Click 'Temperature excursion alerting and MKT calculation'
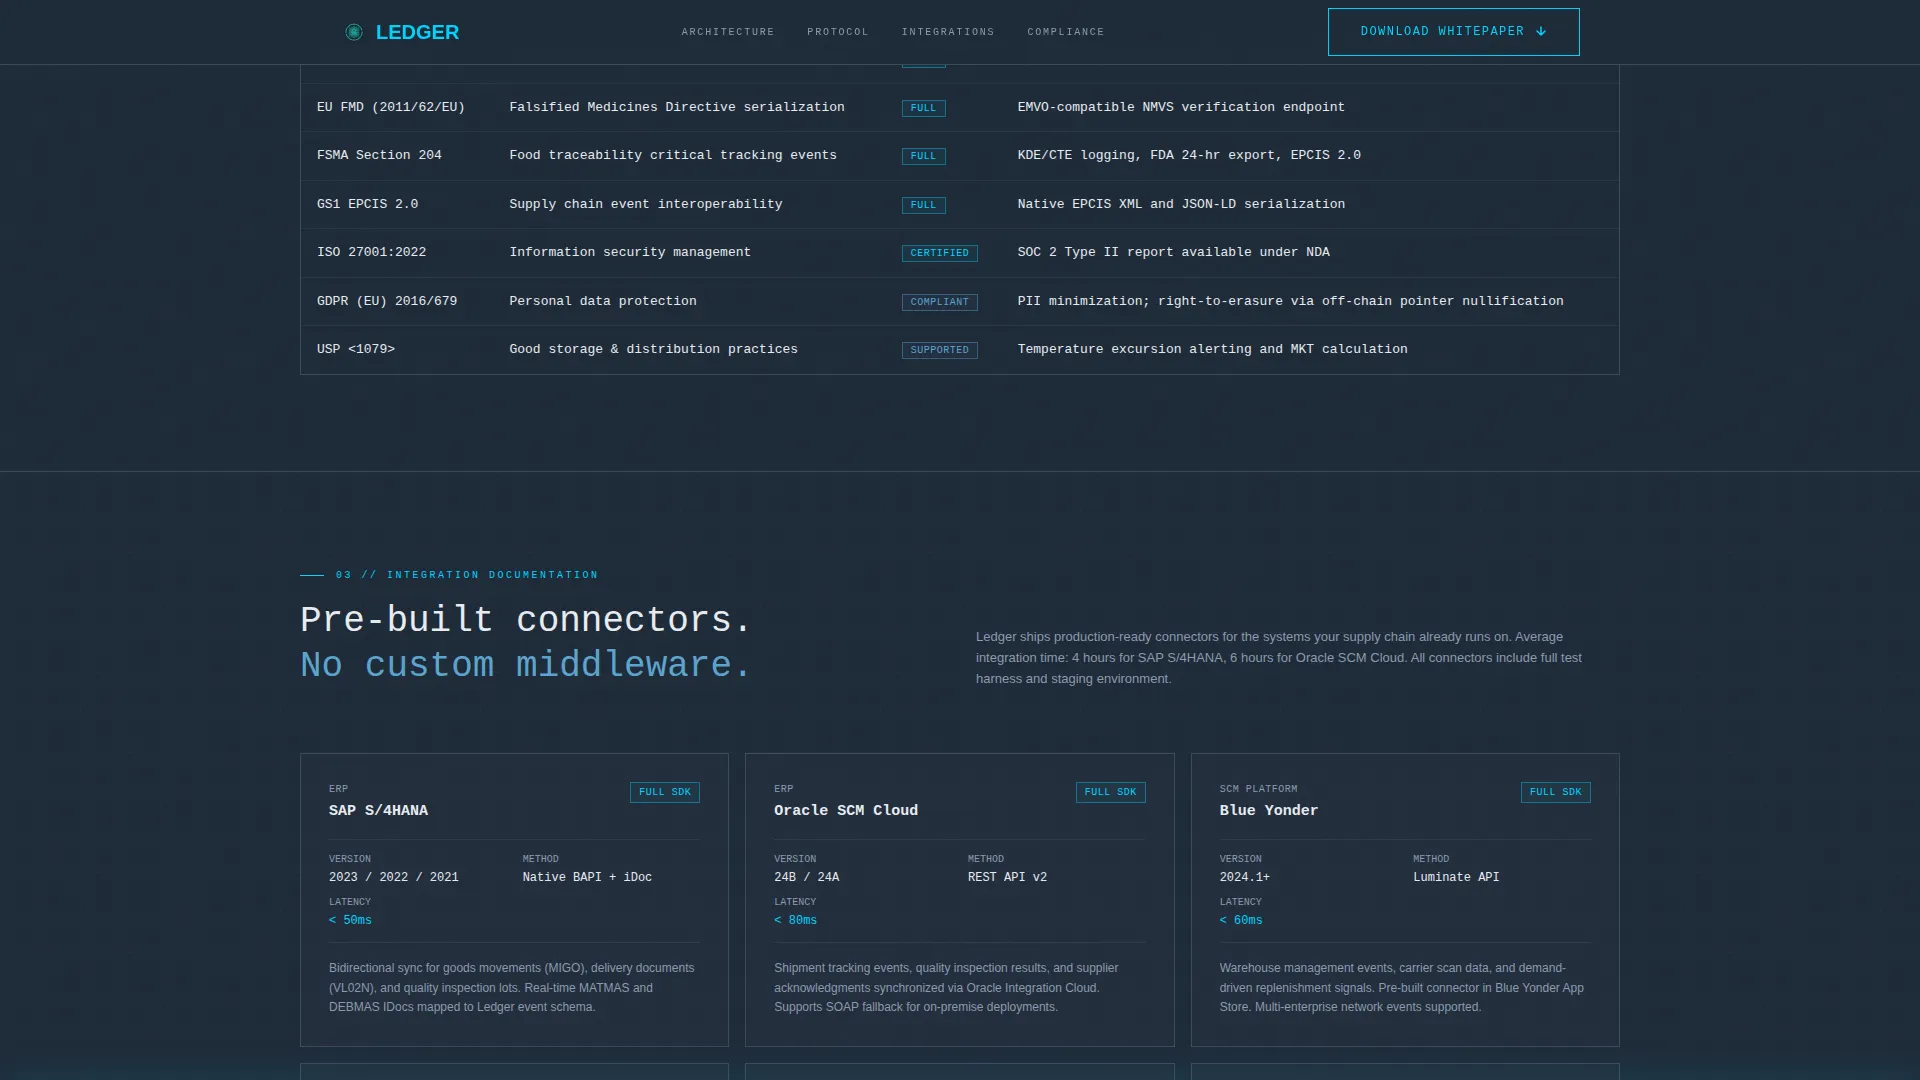 1212,349
